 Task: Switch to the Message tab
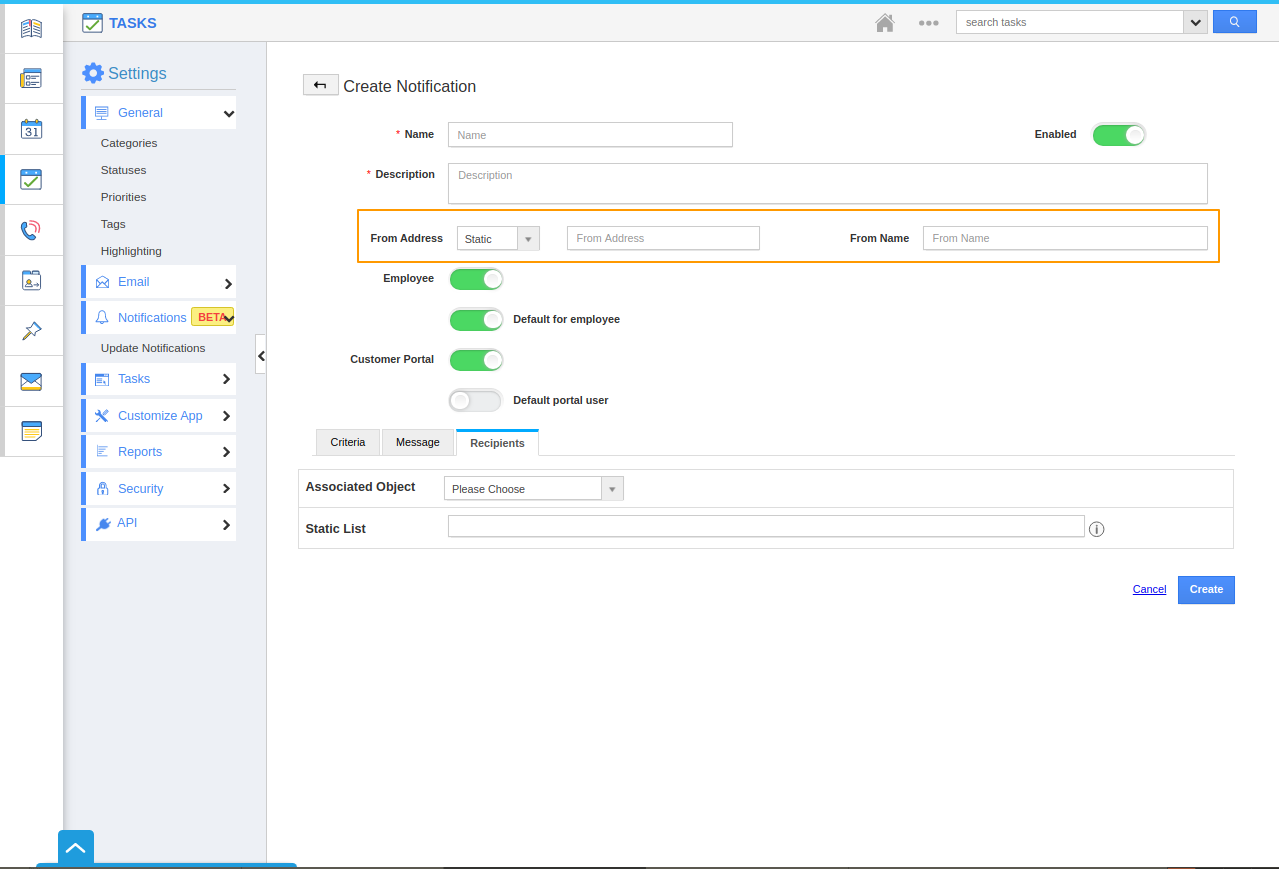tap(417, 442)
